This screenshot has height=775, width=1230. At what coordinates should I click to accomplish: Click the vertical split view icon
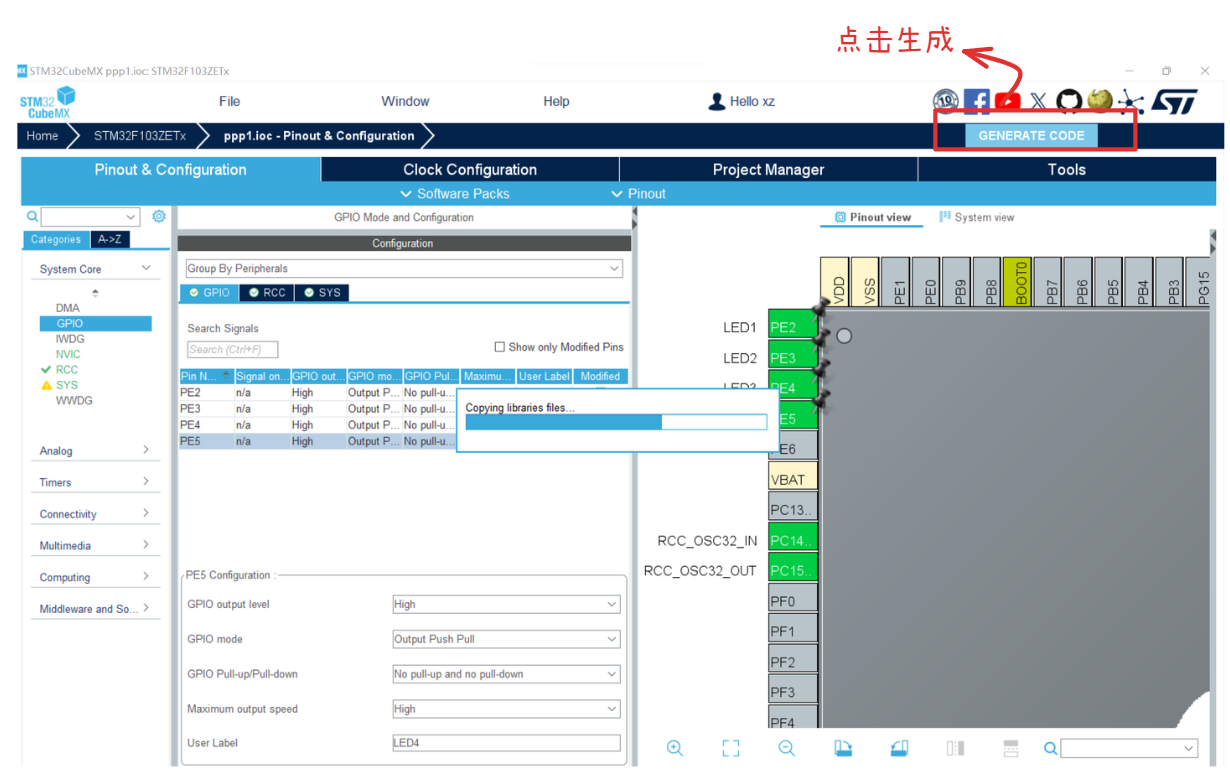pos(955,748)
